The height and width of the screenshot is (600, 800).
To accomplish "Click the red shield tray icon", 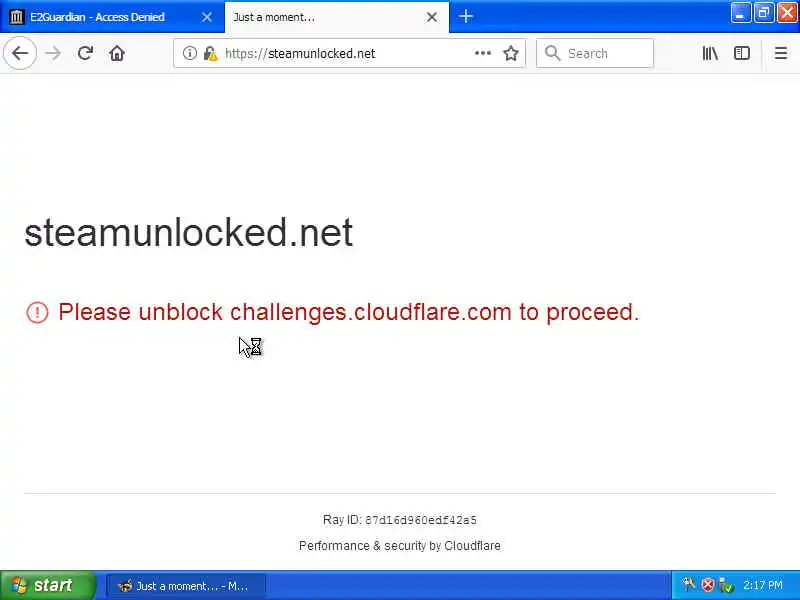I will click(707, 585).
